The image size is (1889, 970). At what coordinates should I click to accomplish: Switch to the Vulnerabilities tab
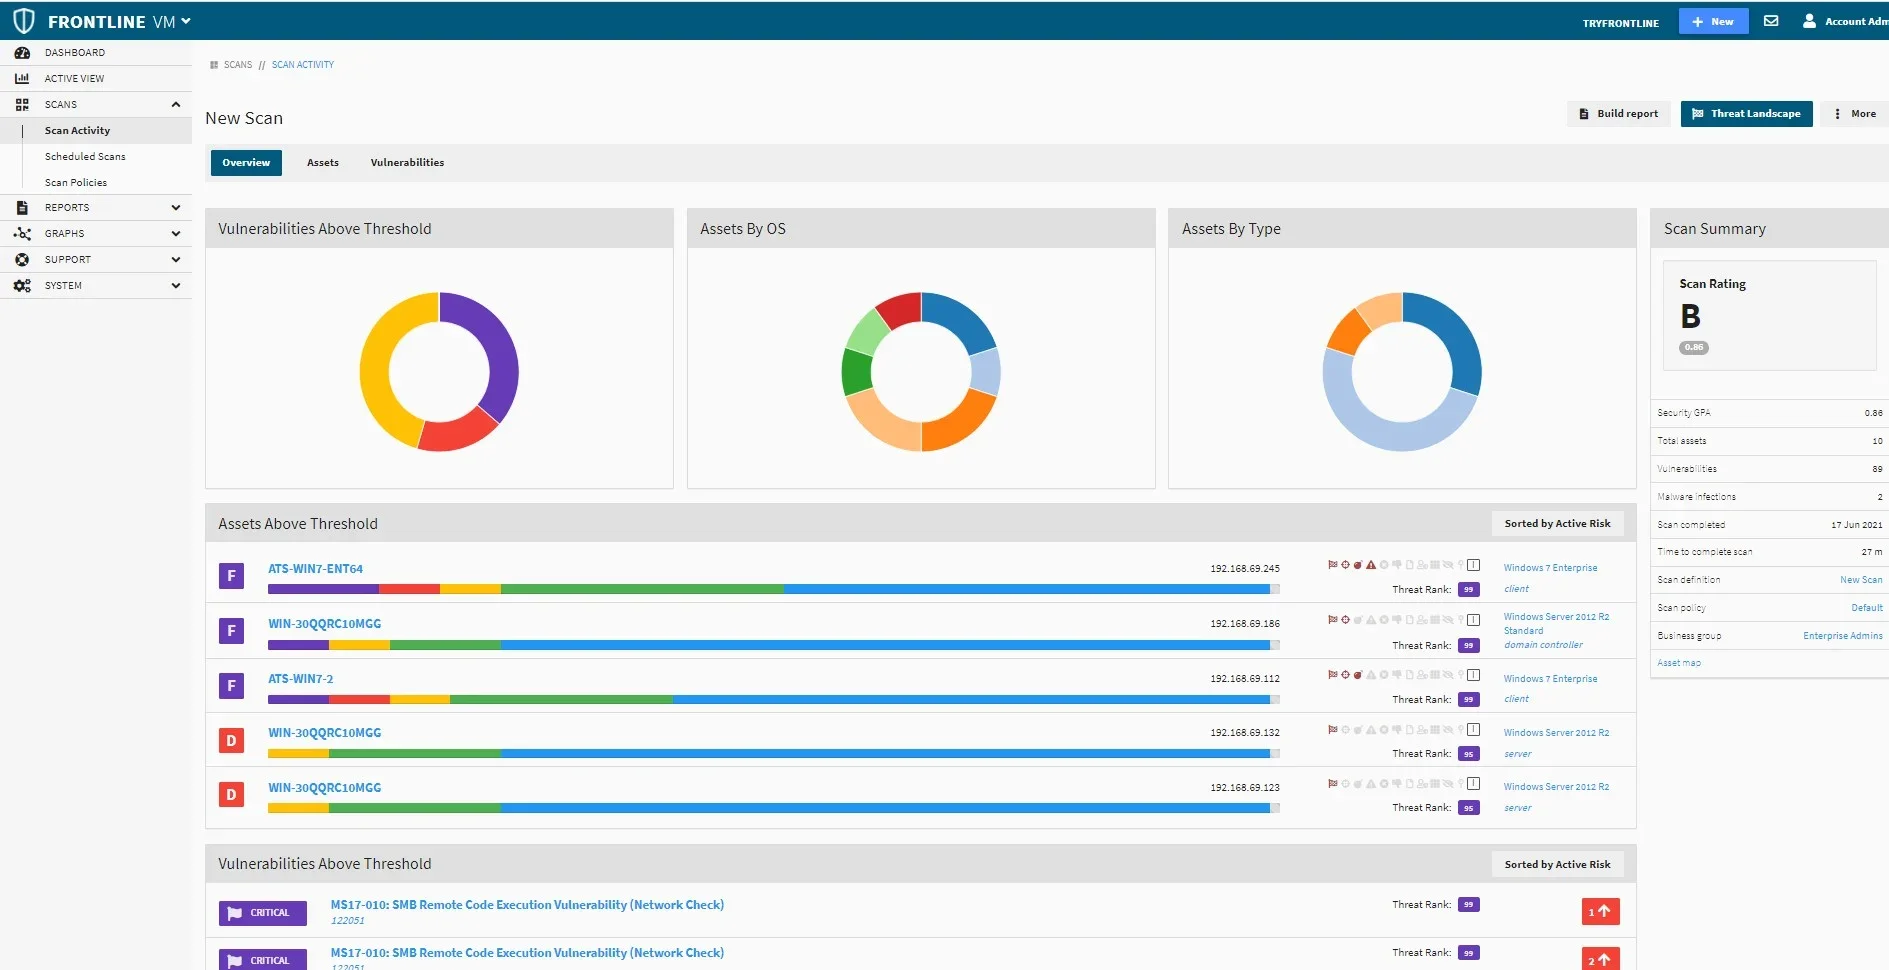(x=407, y=163)
